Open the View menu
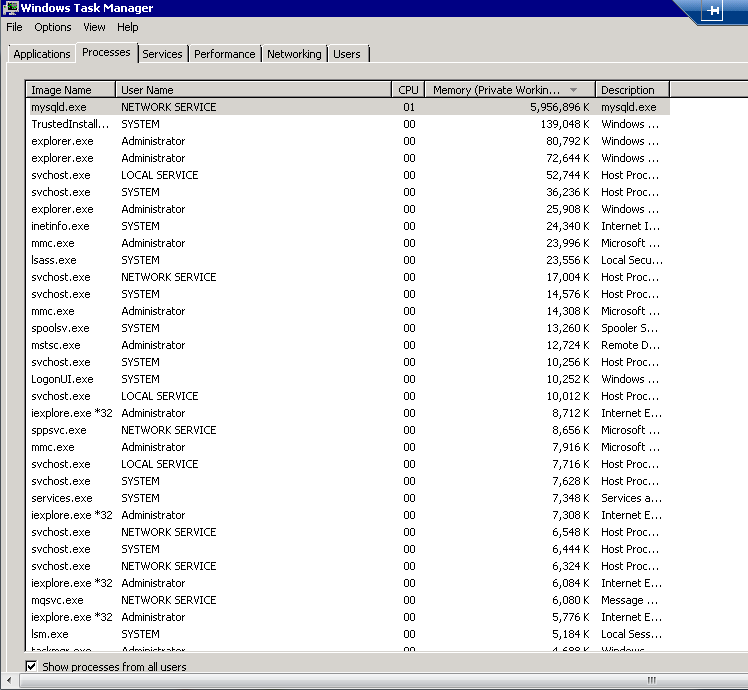This screenshot has height=690, width=748. (94, 28)
